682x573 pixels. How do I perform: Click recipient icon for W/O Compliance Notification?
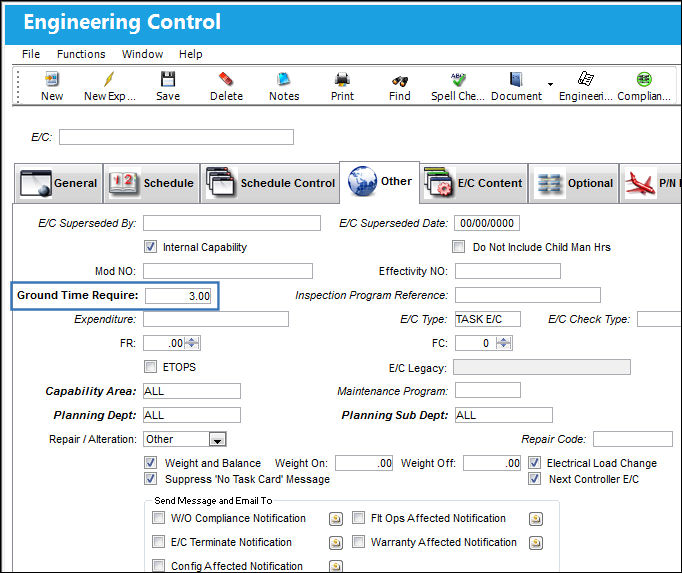336,519
